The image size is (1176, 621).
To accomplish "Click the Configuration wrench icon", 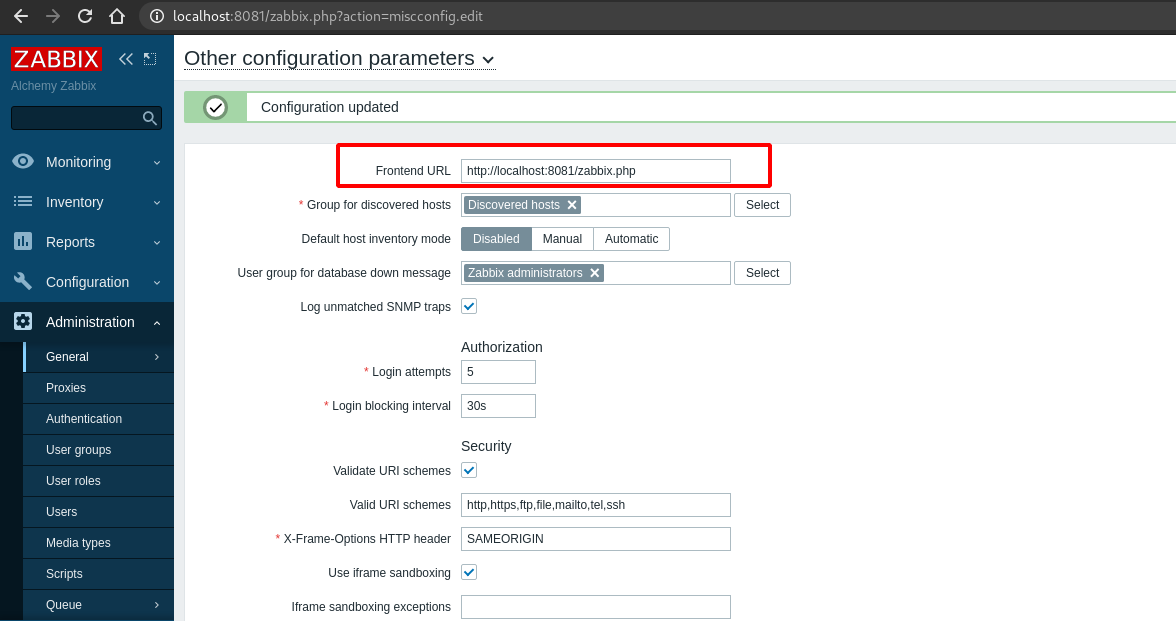I will [23, 281].
